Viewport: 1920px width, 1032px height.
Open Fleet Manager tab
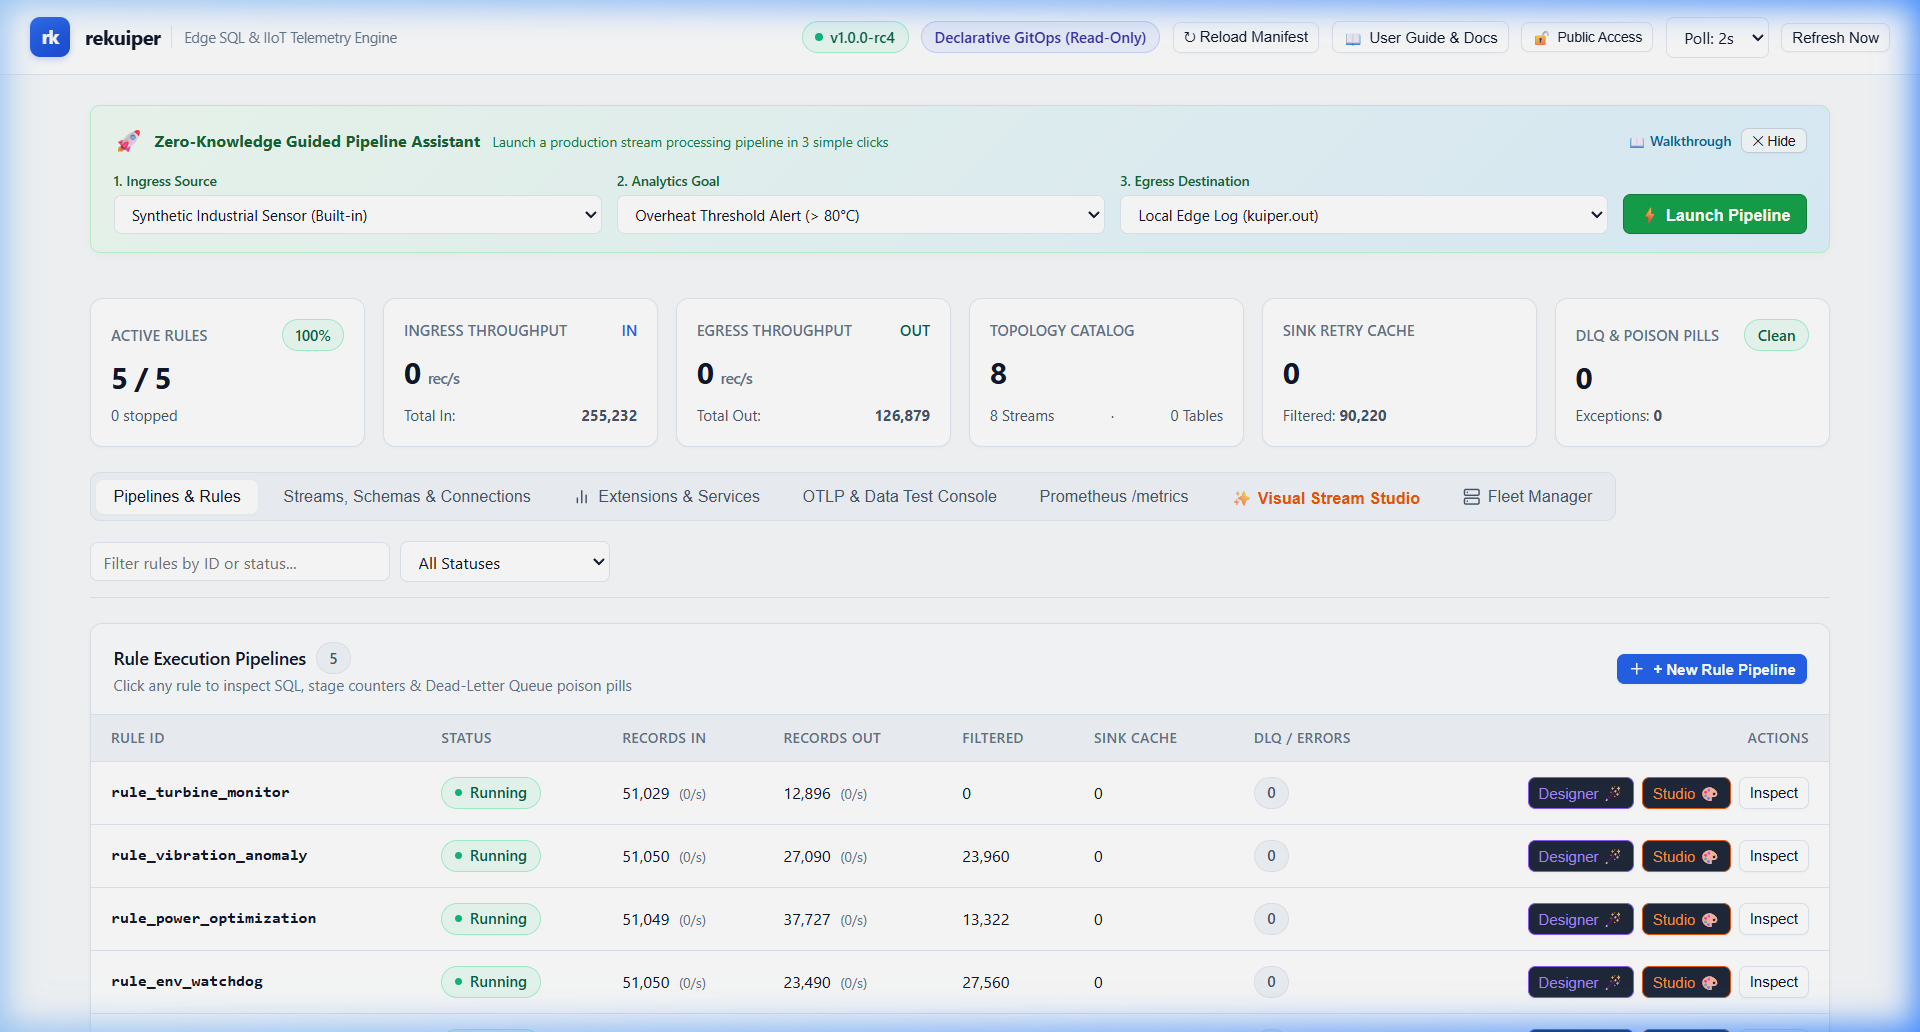click(1528, 497)
